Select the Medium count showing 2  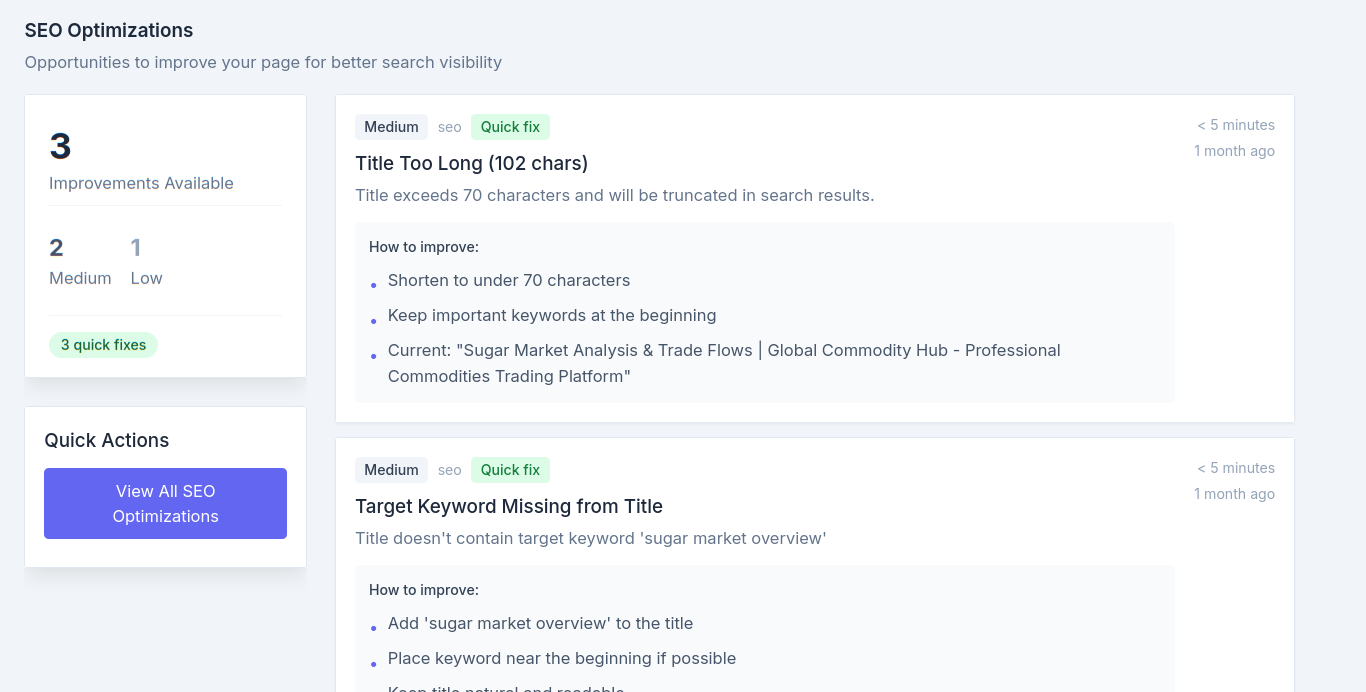(x=56, y=248)
